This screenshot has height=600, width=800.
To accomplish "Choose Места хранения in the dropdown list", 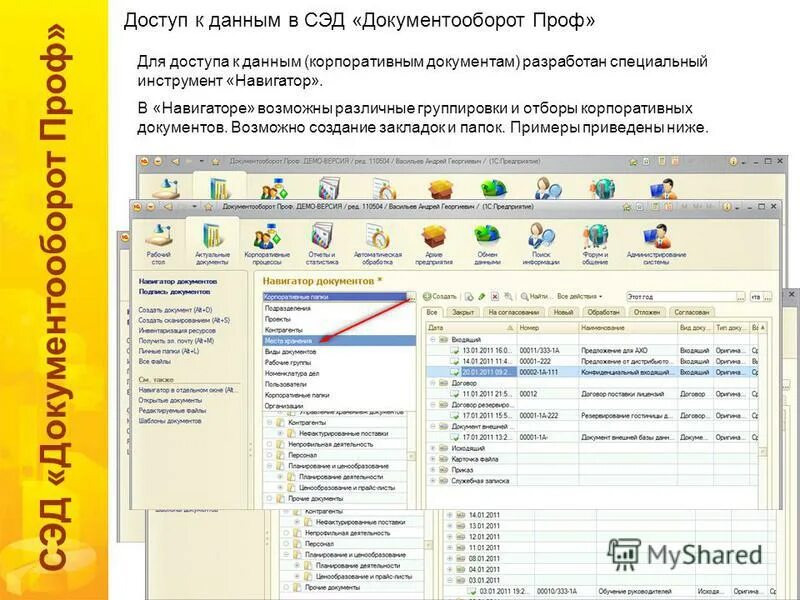I will (x=339, y=340).
